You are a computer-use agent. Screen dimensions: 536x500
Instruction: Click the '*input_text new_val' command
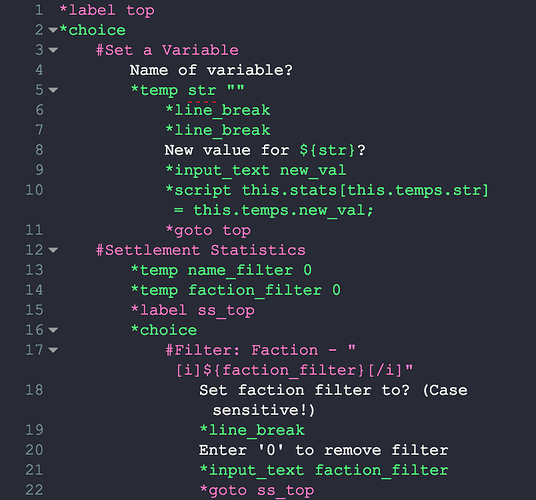tap(256, 170)
